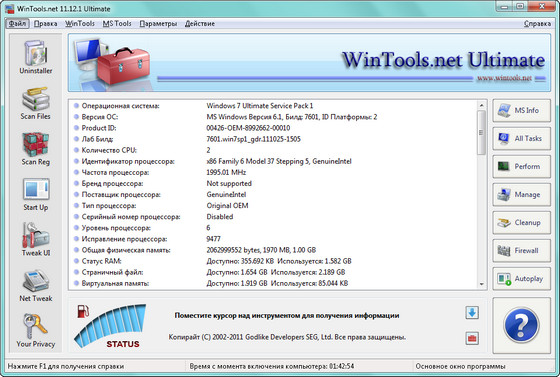This screenshot has width=560, height=377.
Task: Open the Справка menu
Action: coord(537,24)
